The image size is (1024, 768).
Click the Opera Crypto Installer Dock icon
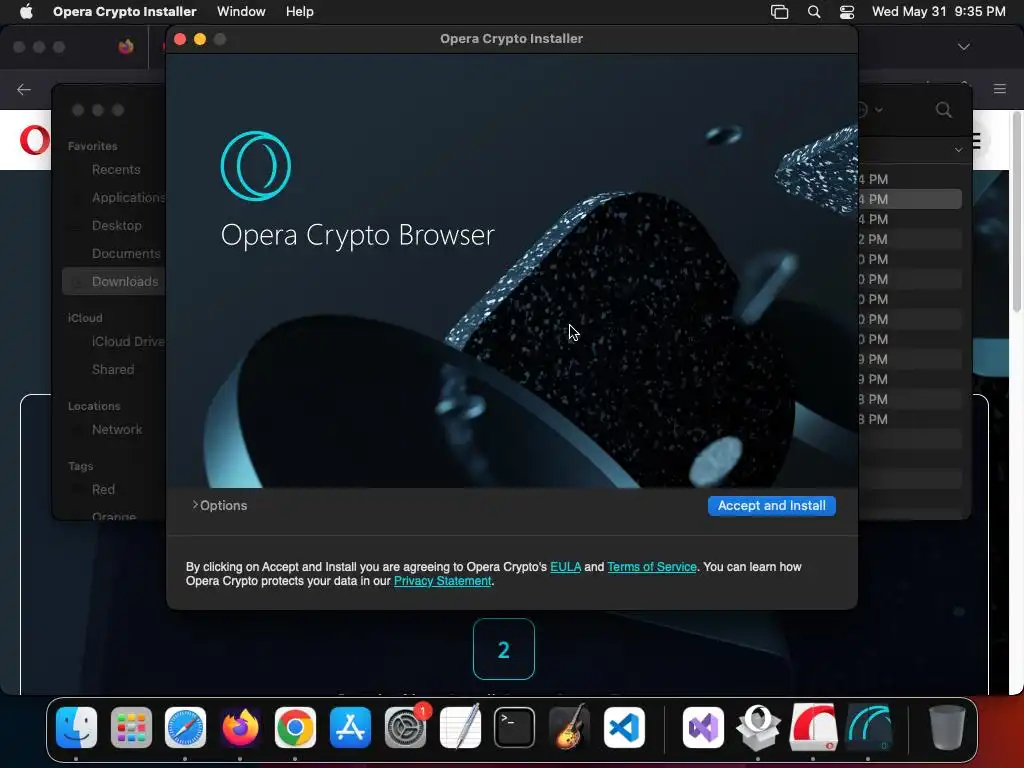[868, 727]
